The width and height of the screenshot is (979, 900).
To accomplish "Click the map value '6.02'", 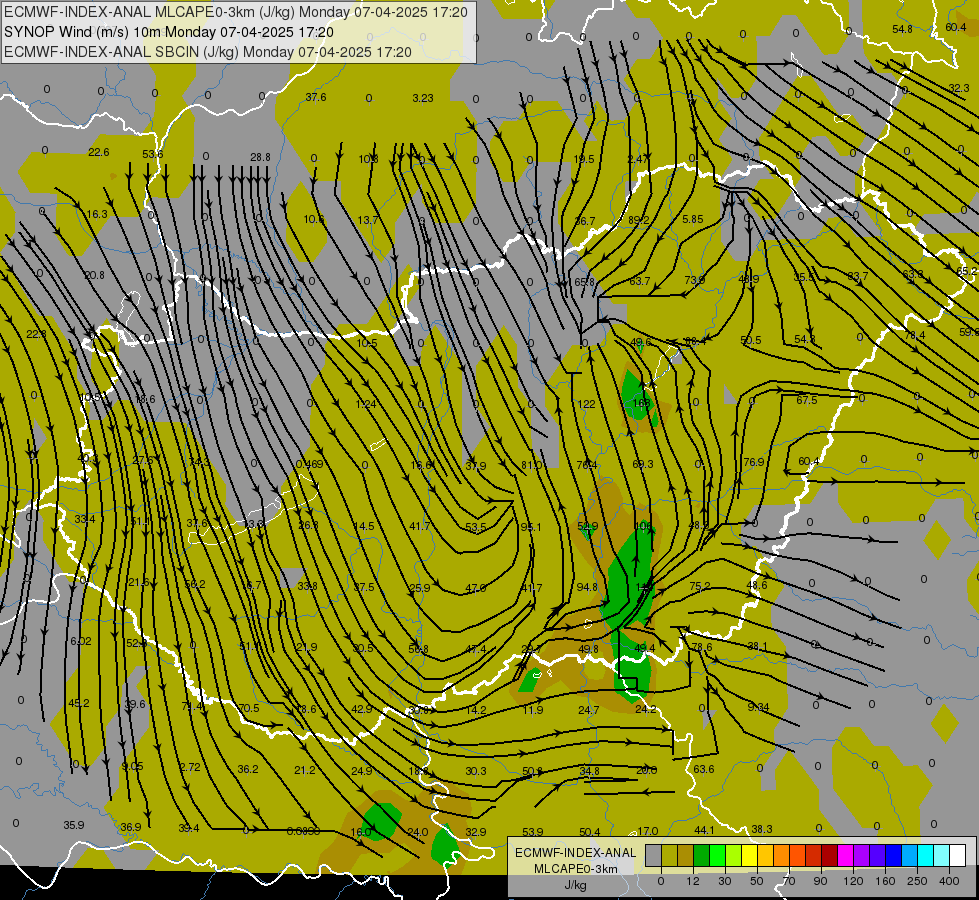I will tap(81, 641).
